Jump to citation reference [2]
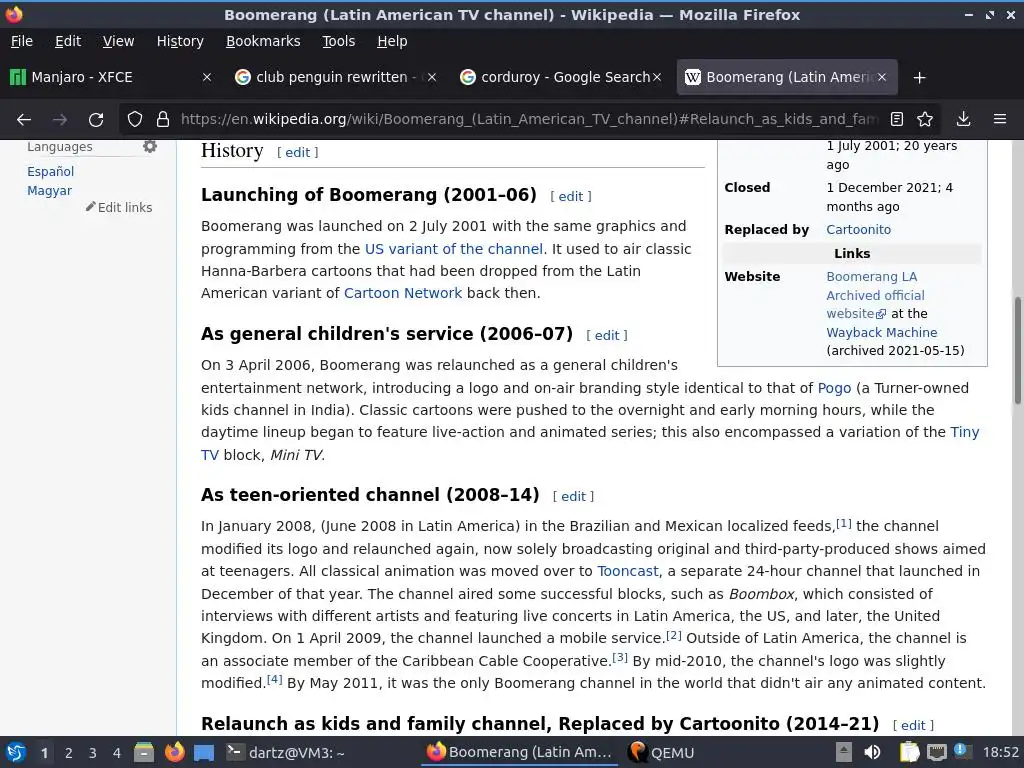 (x=674, y=635)
